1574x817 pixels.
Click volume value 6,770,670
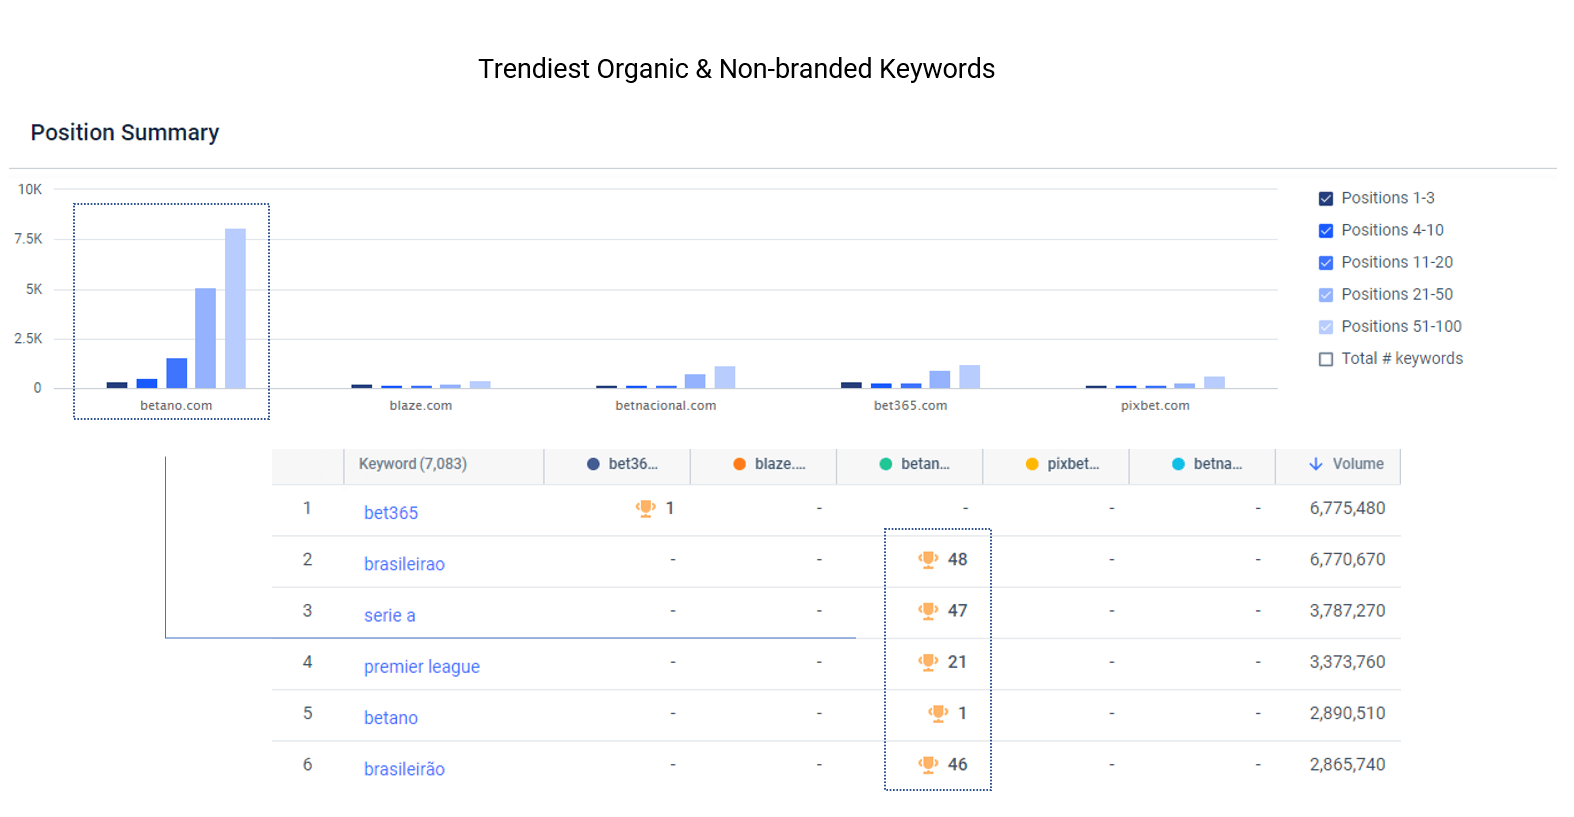(x=1347, y=559)
